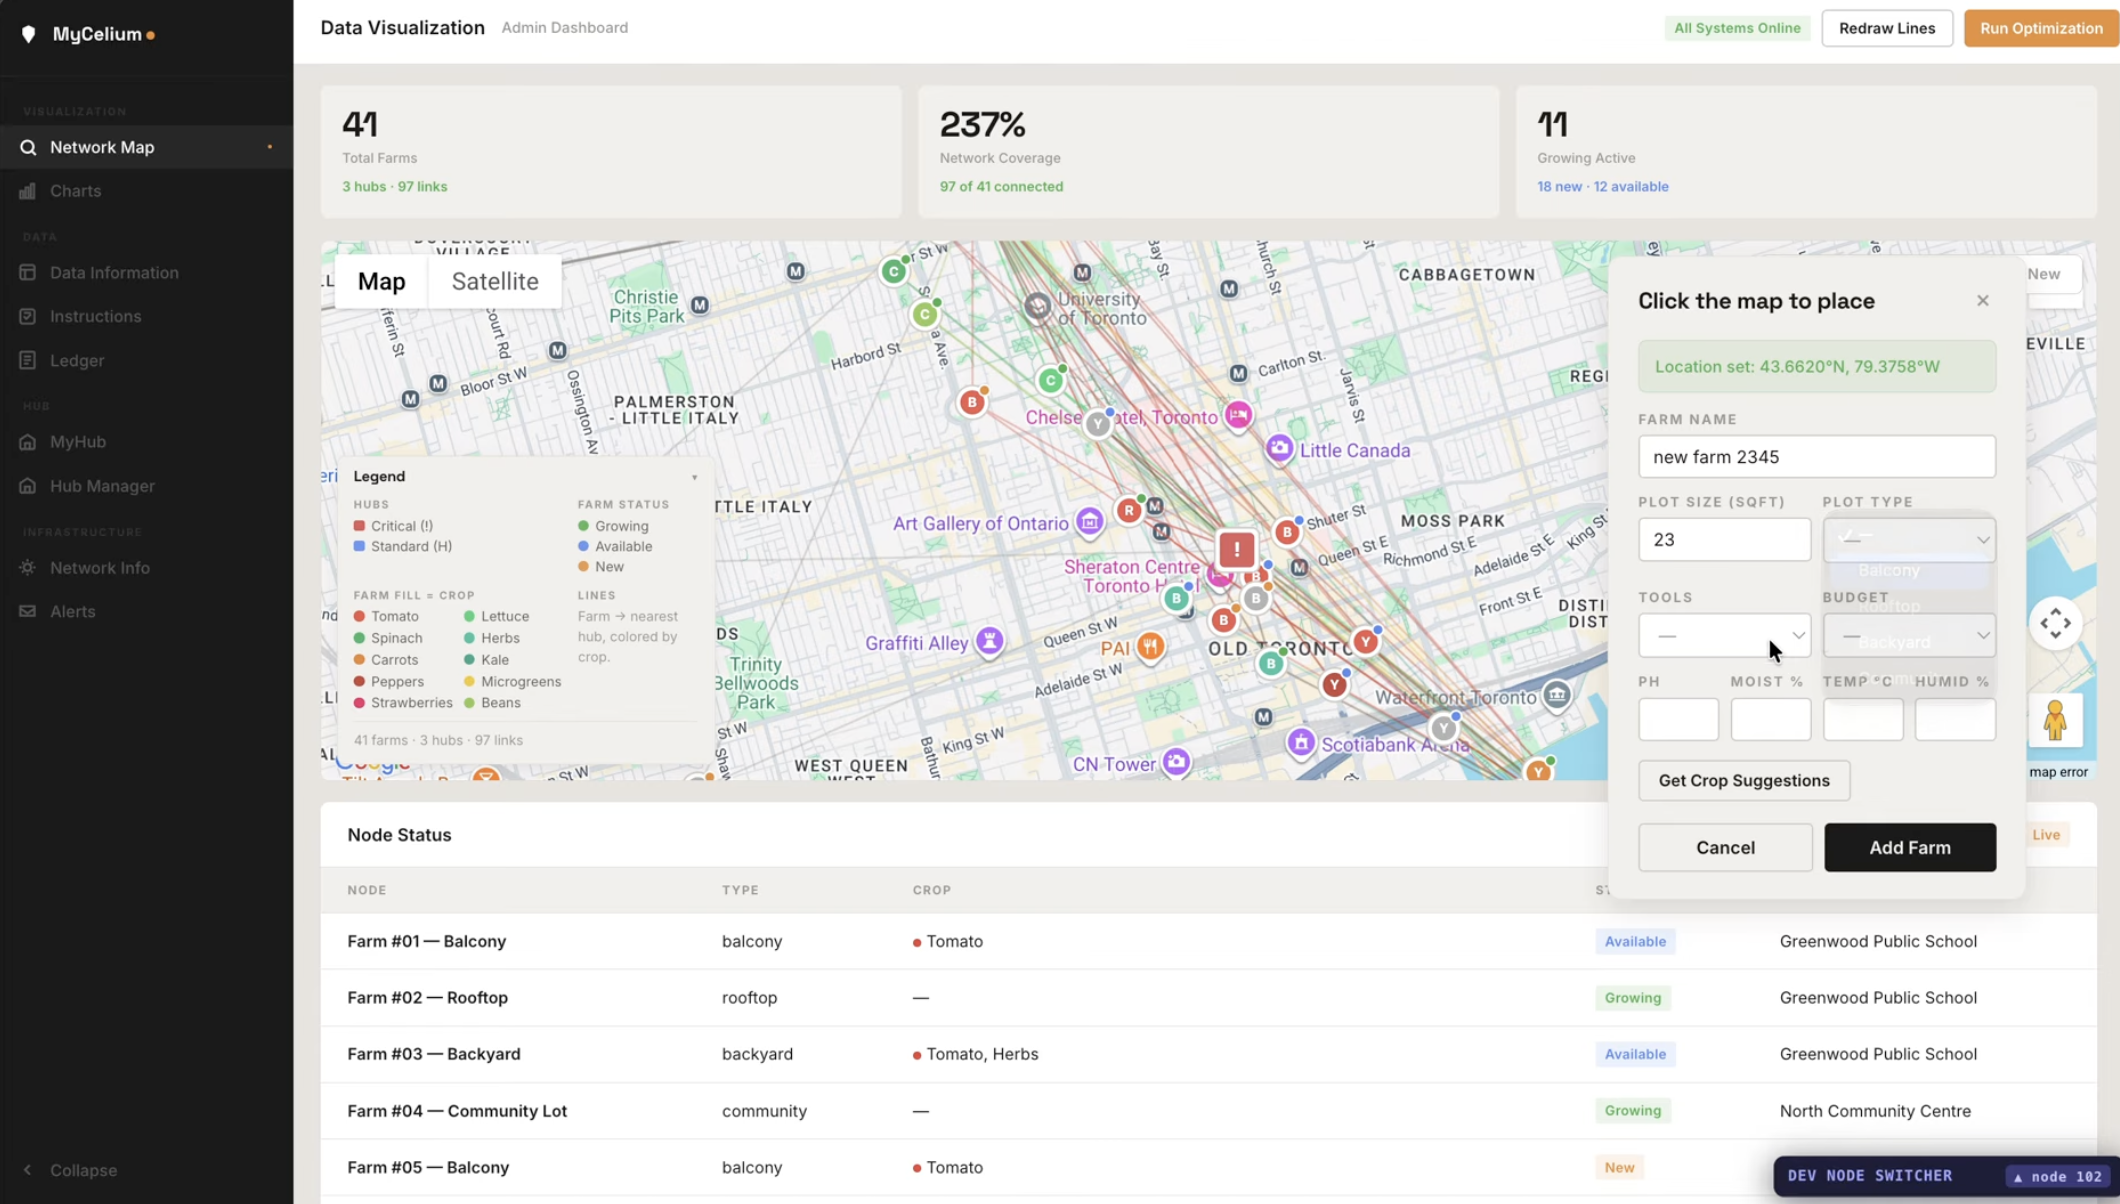Select the Farm #03 — Backyard row
The width and height of the screenshot is (2120, 1204).
[1208, 1054]
